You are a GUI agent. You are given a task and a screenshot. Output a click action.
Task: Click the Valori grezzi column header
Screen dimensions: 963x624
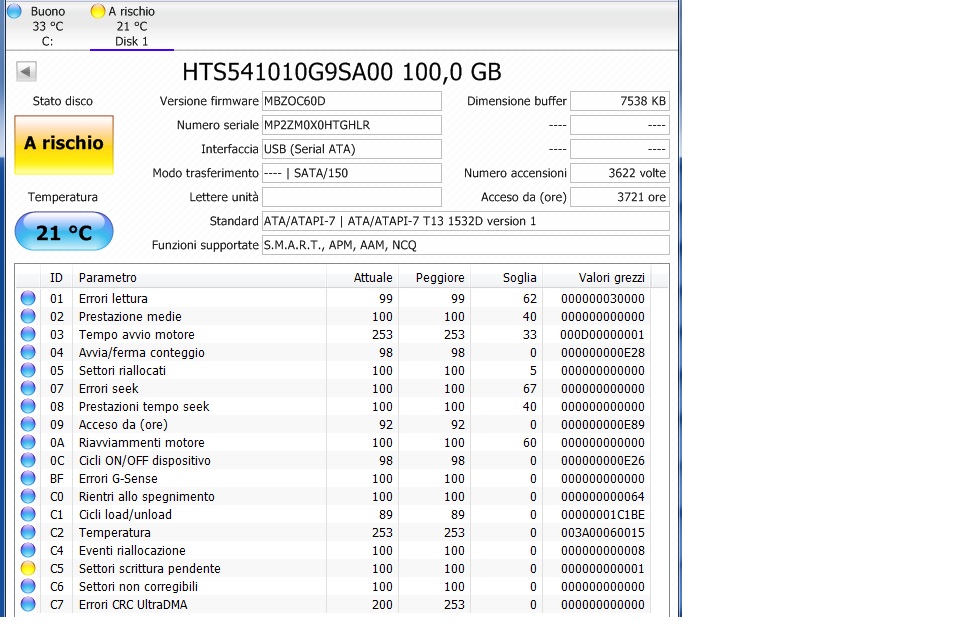(x=596, y=278)
